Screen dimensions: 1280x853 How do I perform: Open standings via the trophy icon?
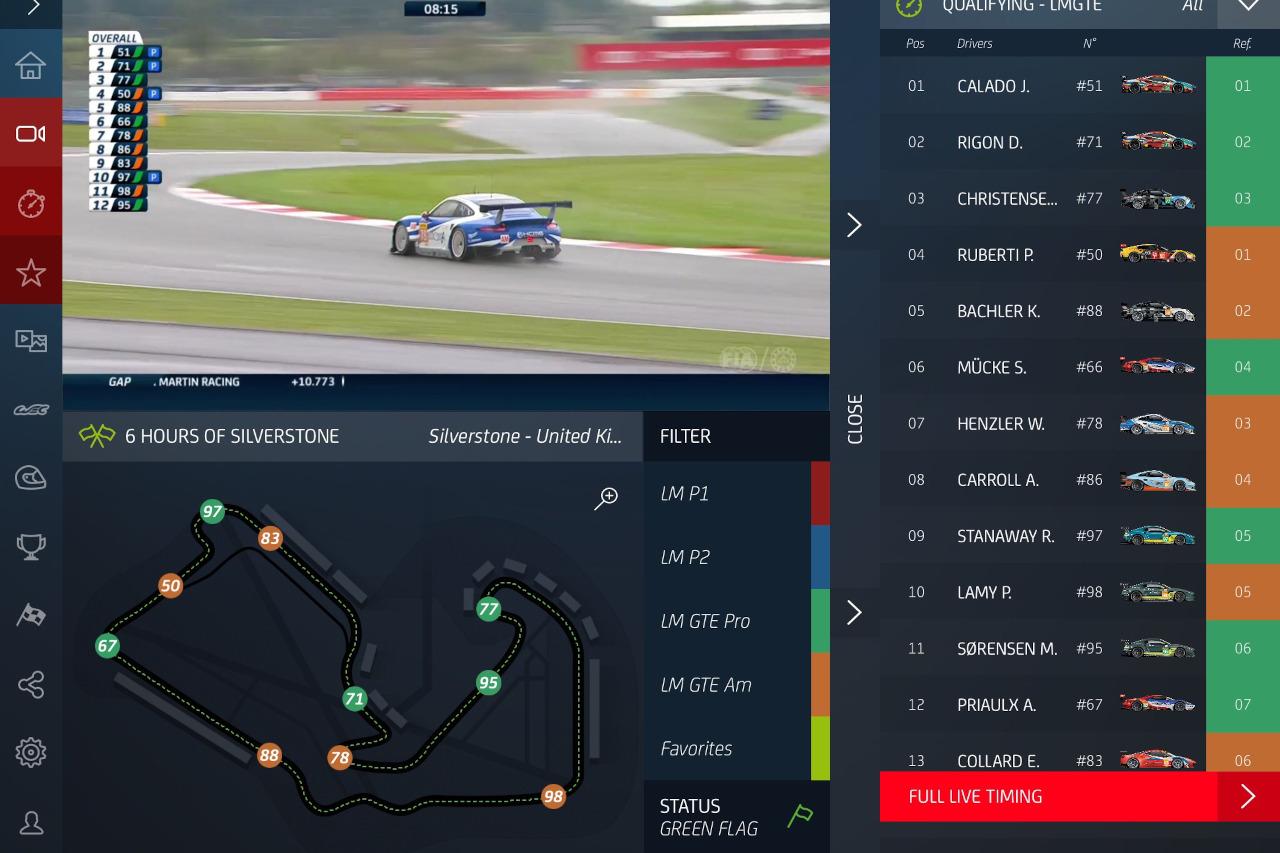pos(31,546)
